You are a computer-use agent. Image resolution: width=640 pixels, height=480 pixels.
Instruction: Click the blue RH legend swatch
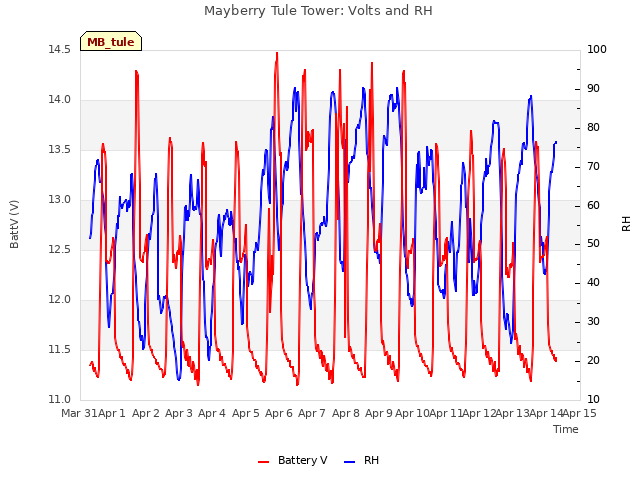pyautogui.click(x=350, y=462)
